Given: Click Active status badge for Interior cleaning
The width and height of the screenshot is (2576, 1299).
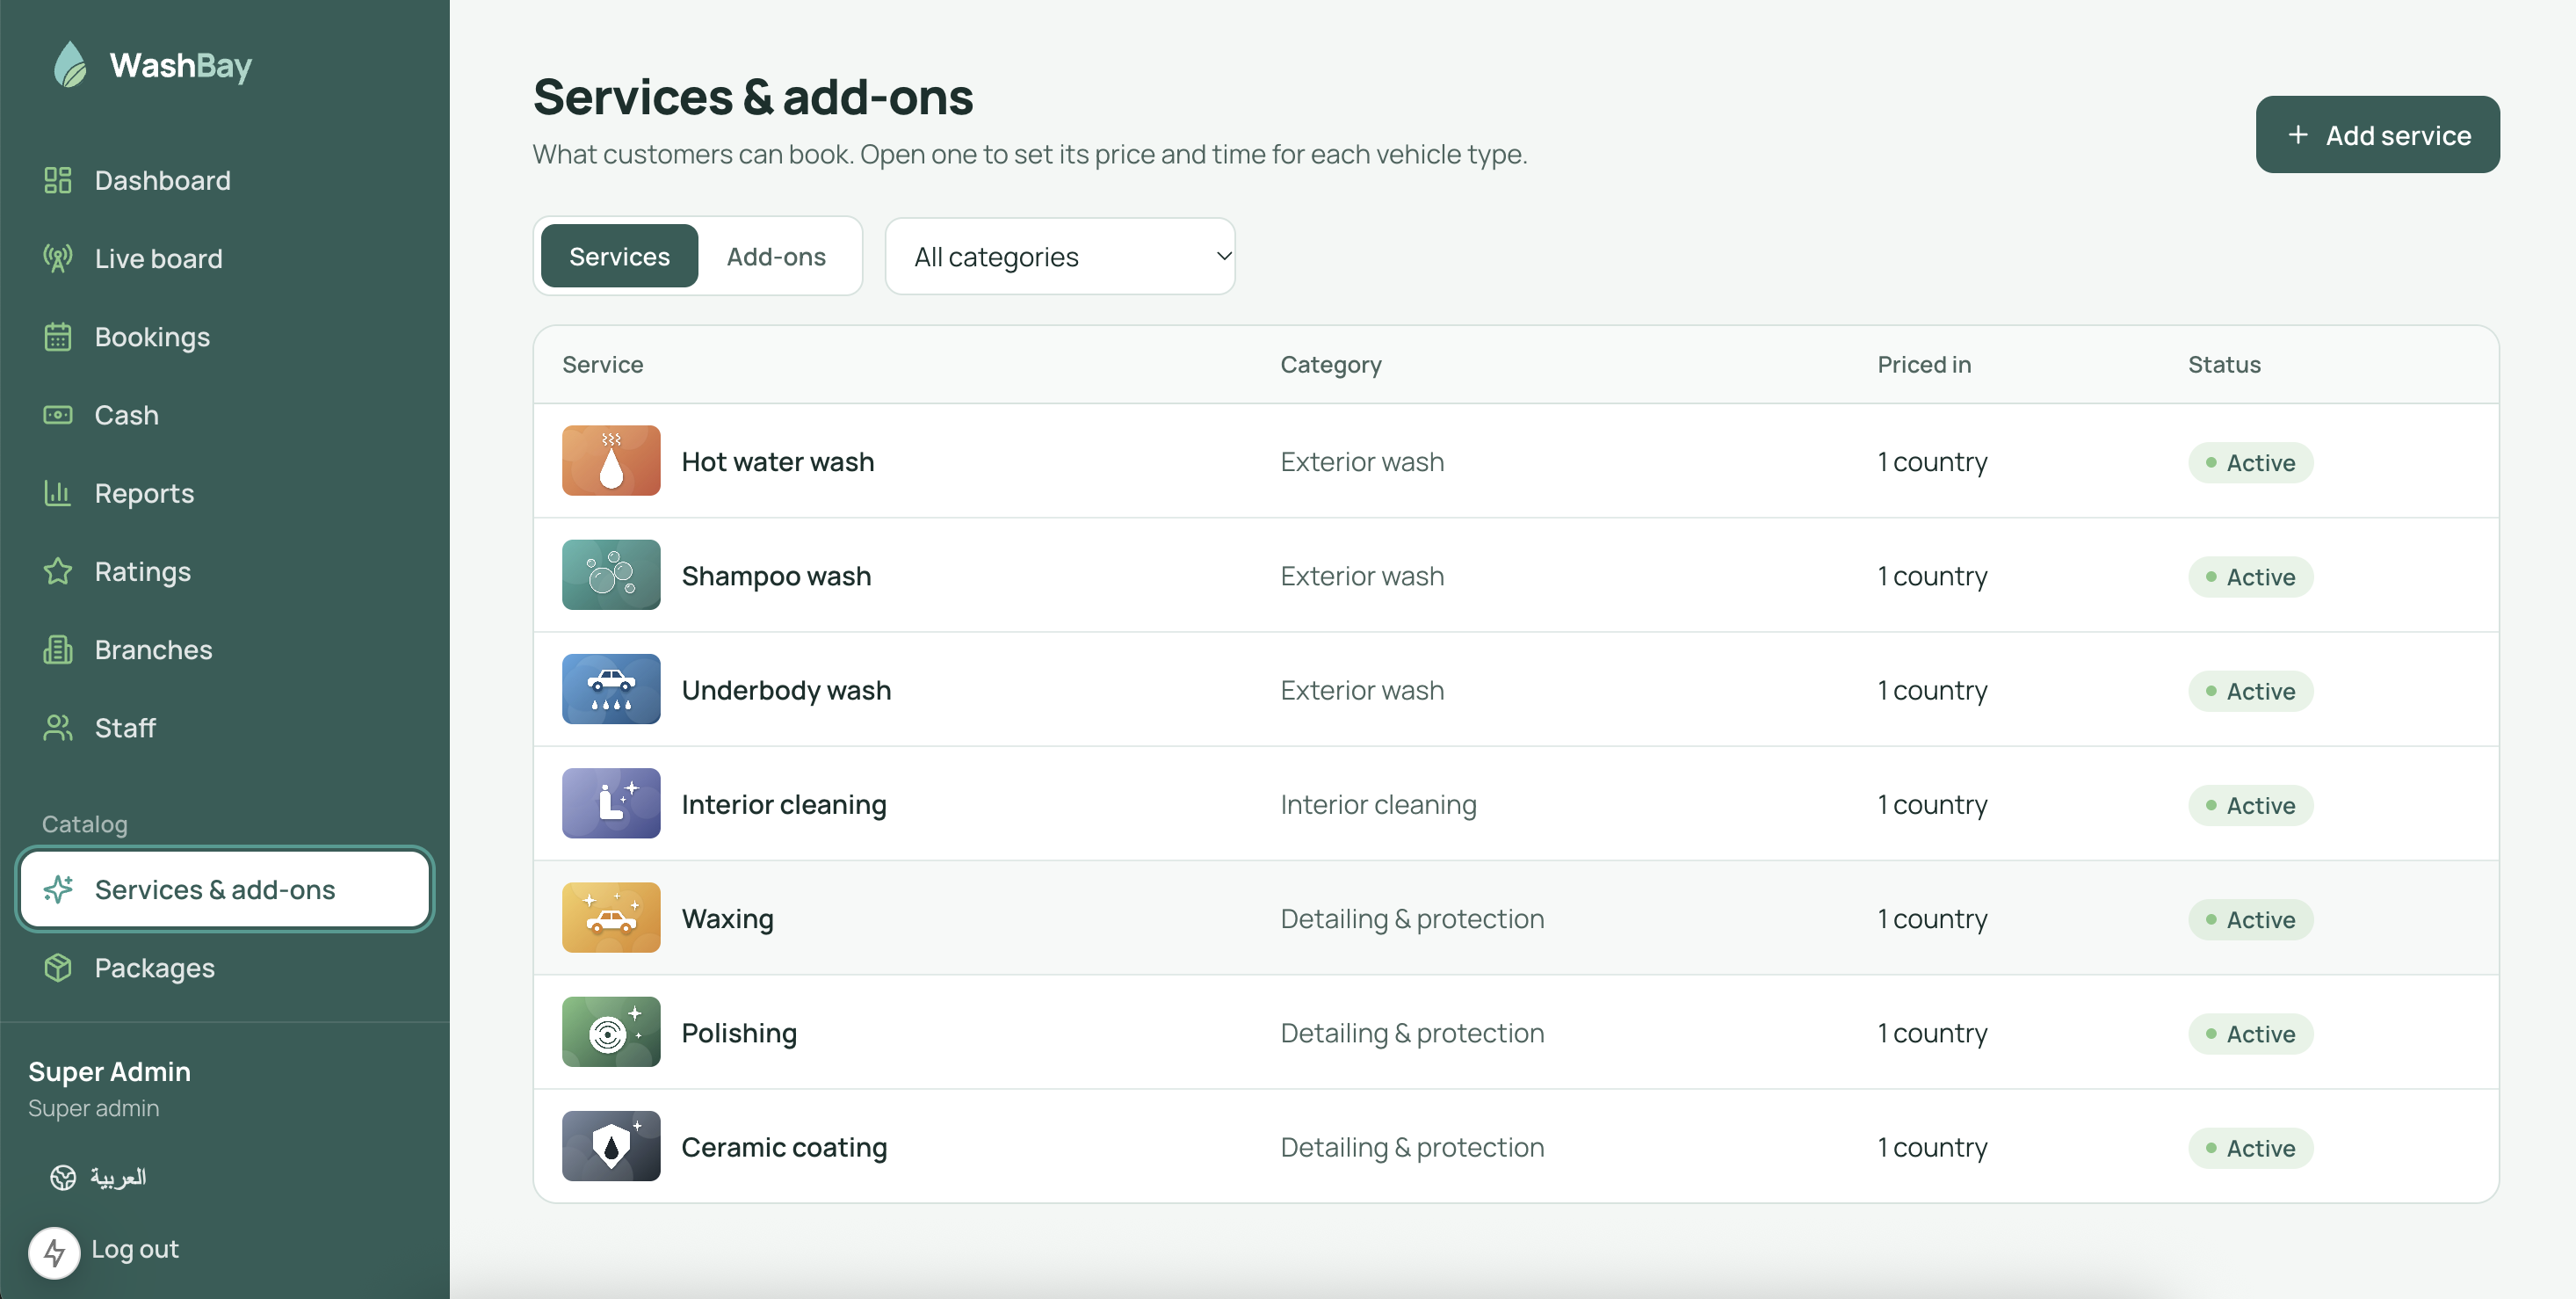Looking at the screenshot, I should click(2250, 805).
